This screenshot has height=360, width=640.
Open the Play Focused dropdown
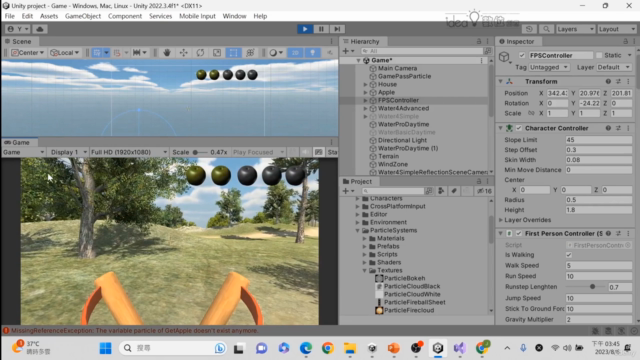click(258, 152)
